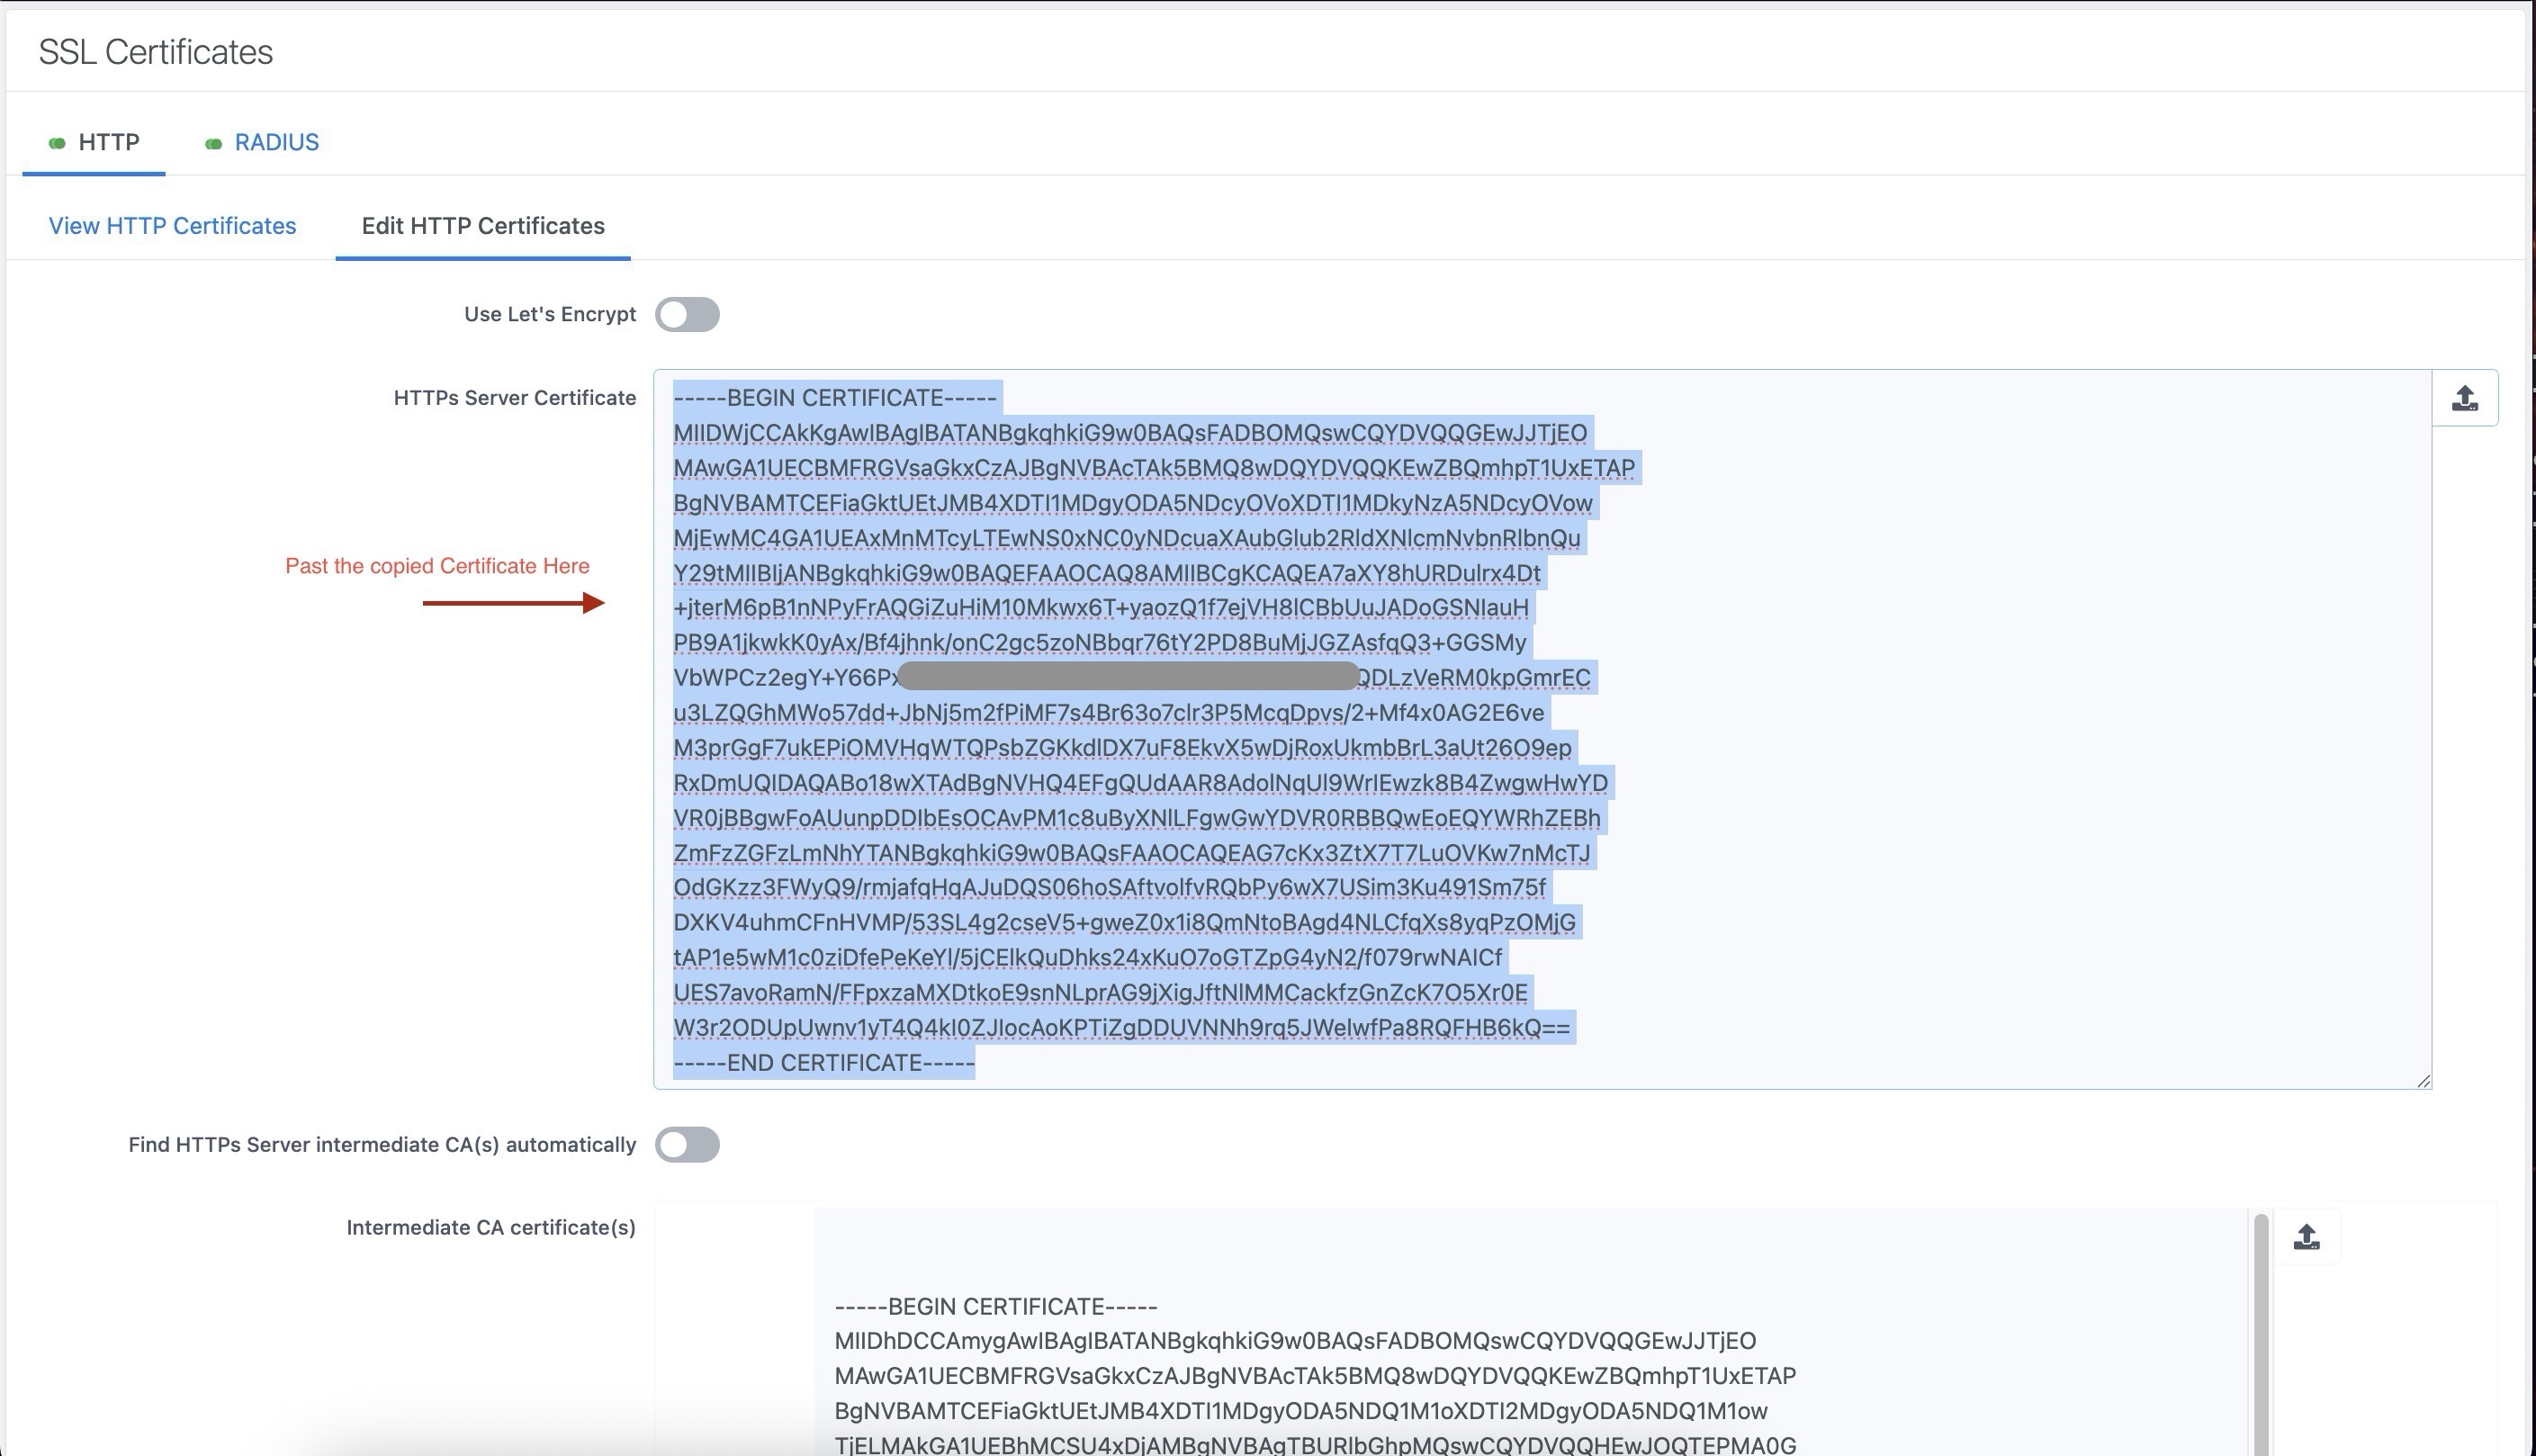This screenshot has width=2536, height=1456.
Task: Enable the Use Let's Encrypt toggle
Action: pos(690,314)
